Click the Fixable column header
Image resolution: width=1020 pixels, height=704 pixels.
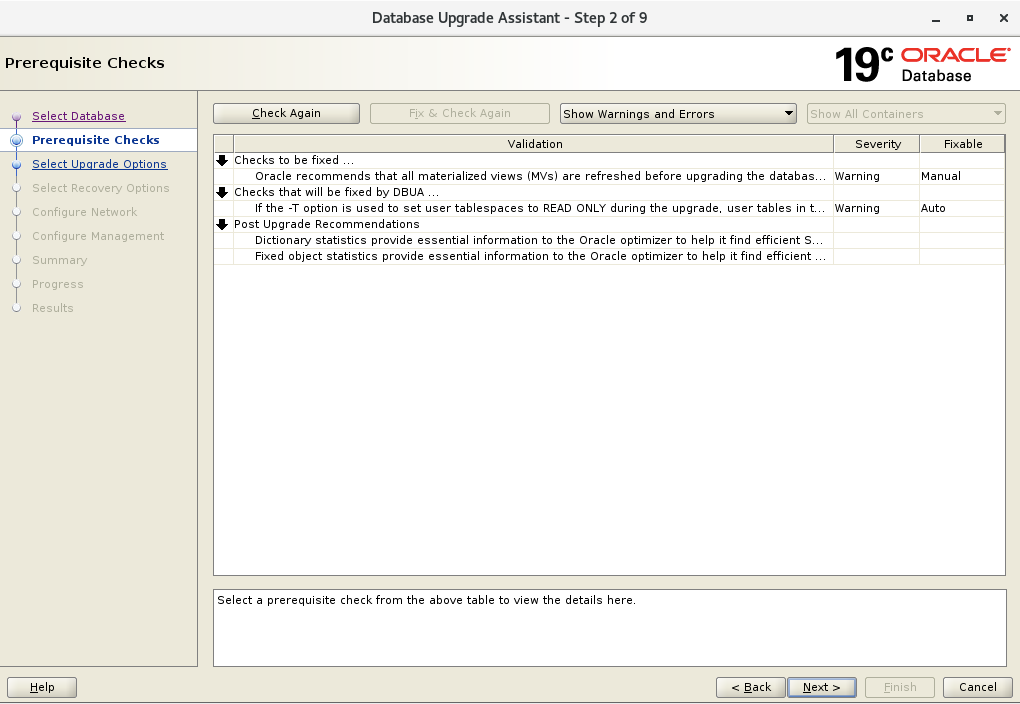[963, 144]
